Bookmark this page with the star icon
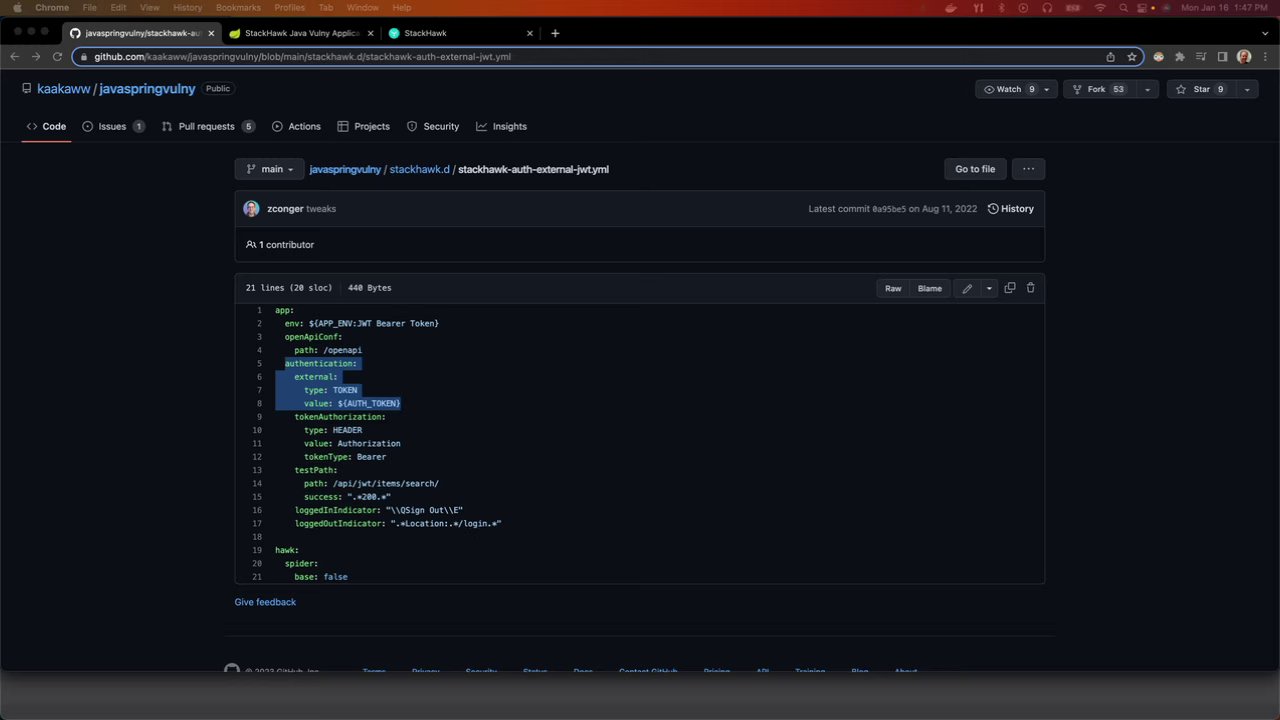 [1132, 57]
